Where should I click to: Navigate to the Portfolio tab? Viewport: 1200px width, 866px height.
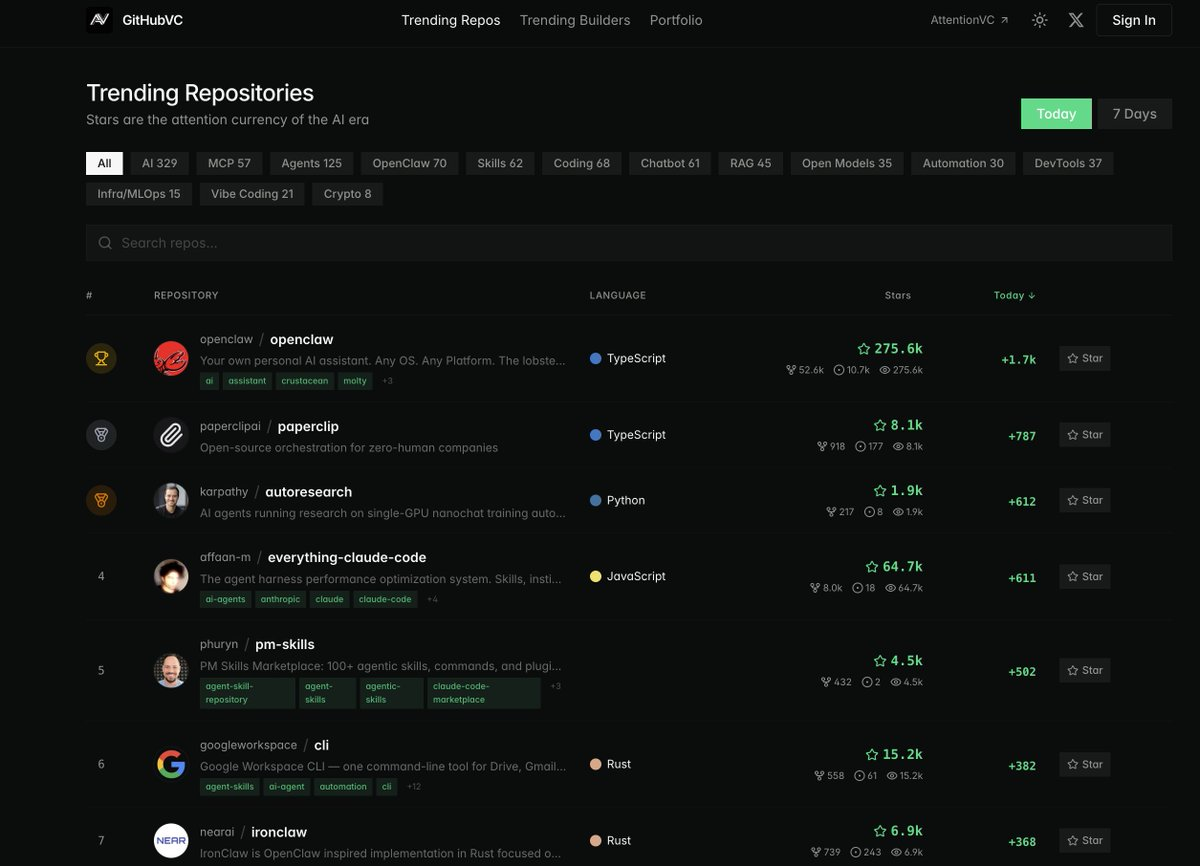pyautogui.click(x=676, y=20)
